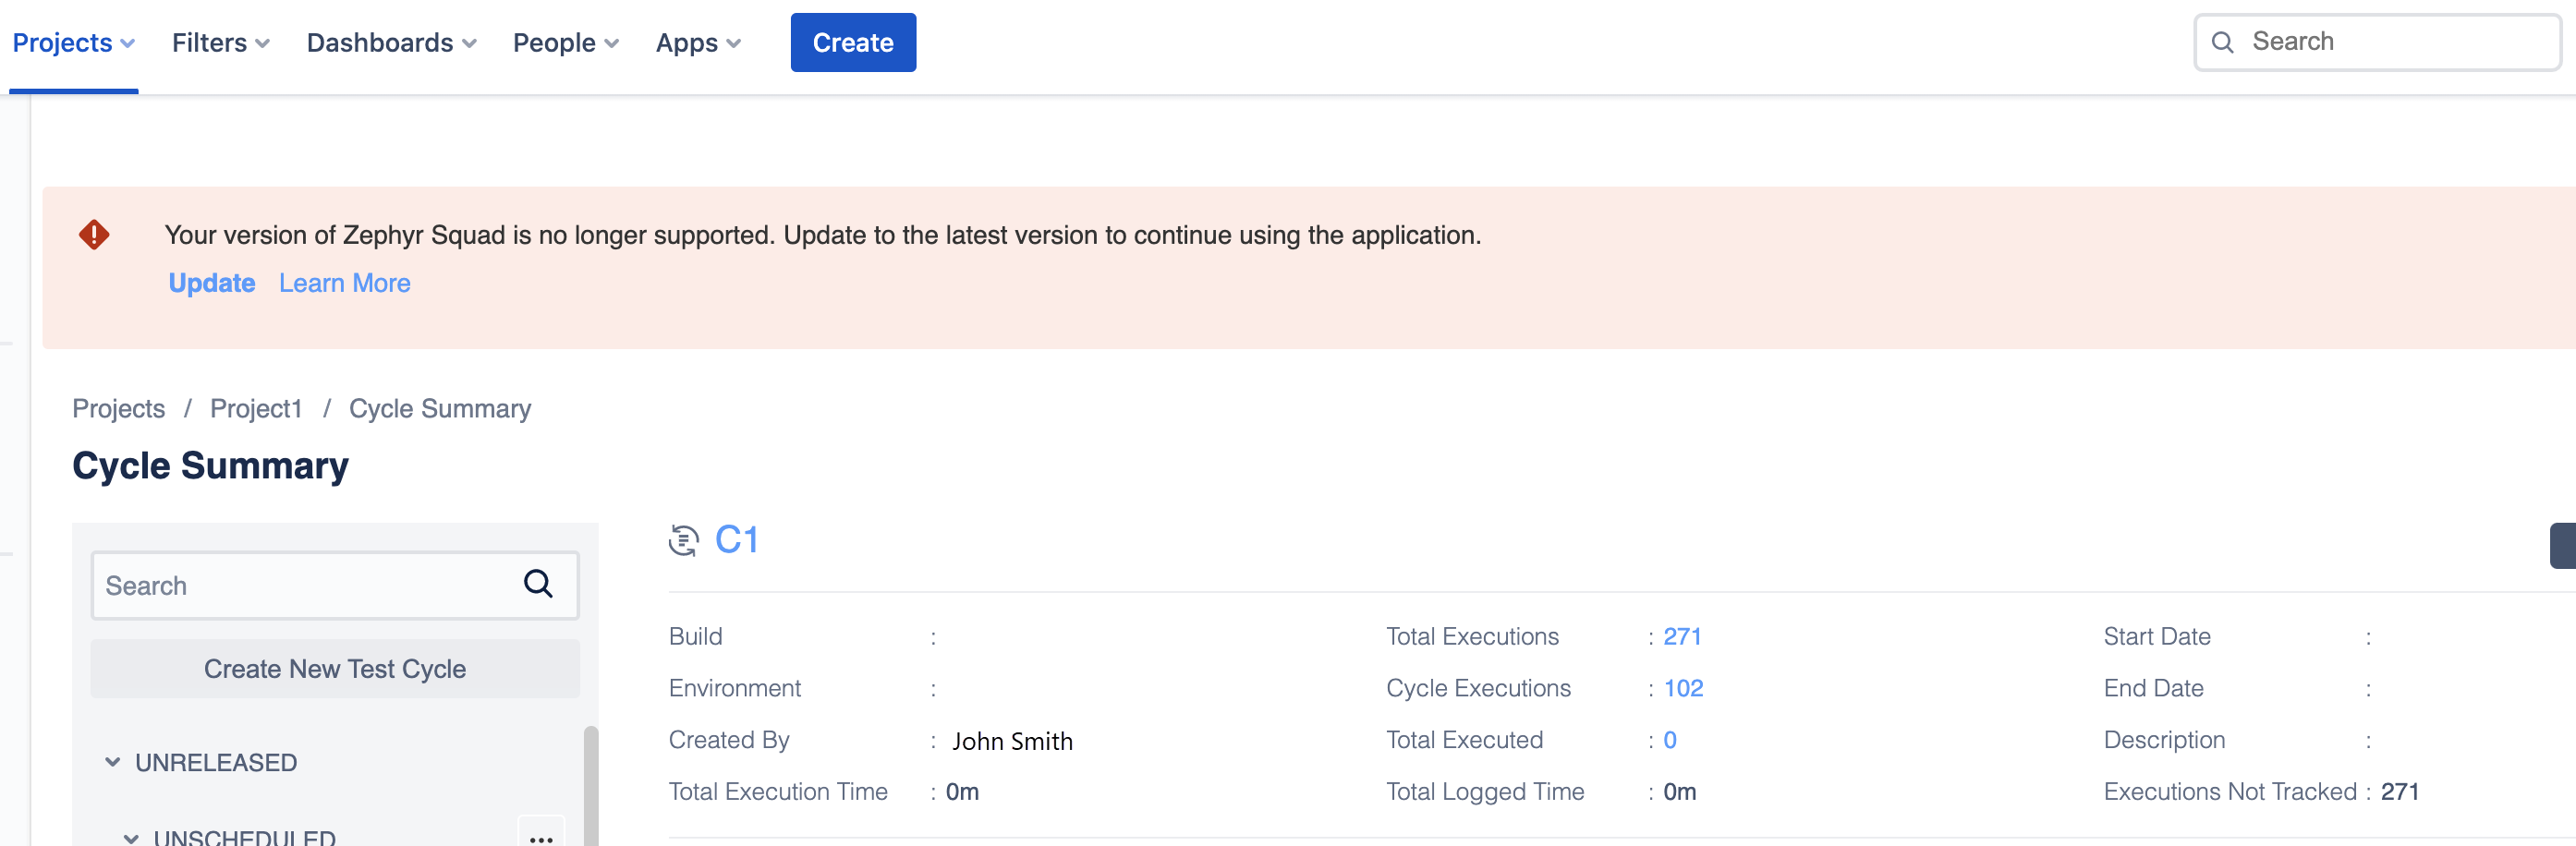This screenshot has width=2576, height=846.
Task: Open the Apps menu
Action: click(697, 43)
